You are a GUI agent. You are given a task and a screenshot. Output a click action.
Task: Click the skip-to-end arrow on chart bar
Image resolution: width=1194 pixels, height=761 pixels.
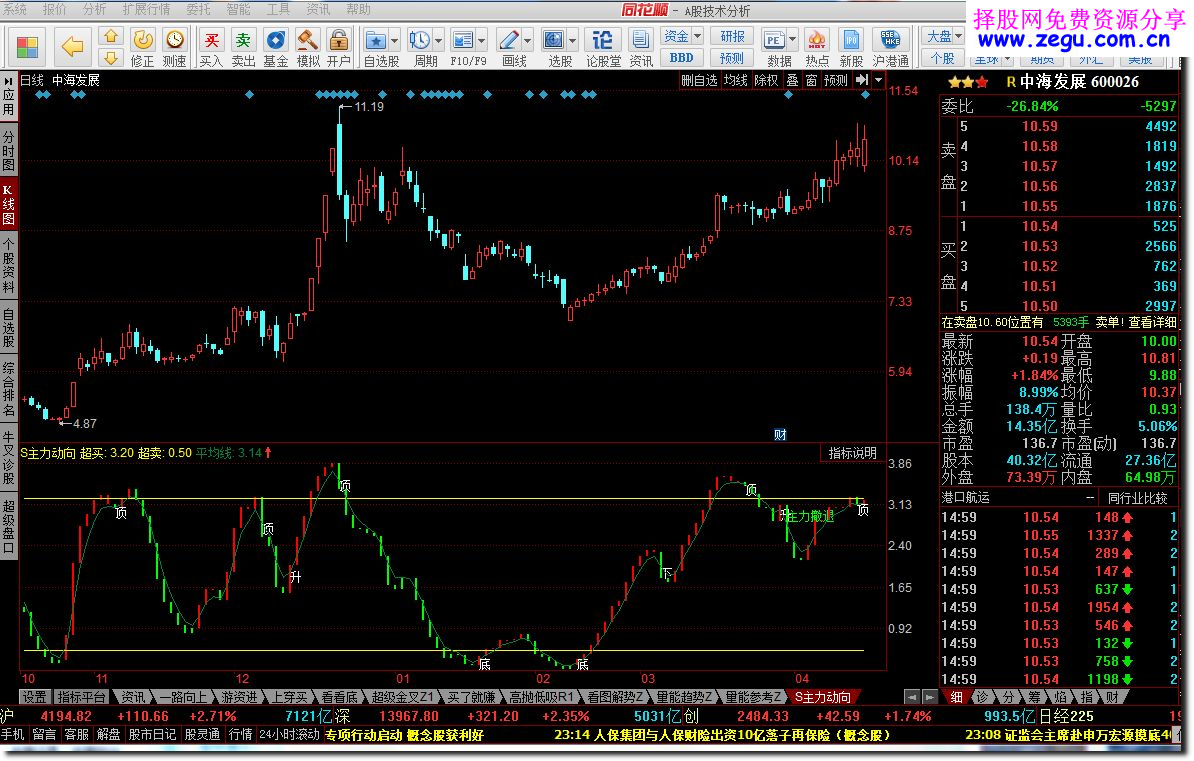862,80
